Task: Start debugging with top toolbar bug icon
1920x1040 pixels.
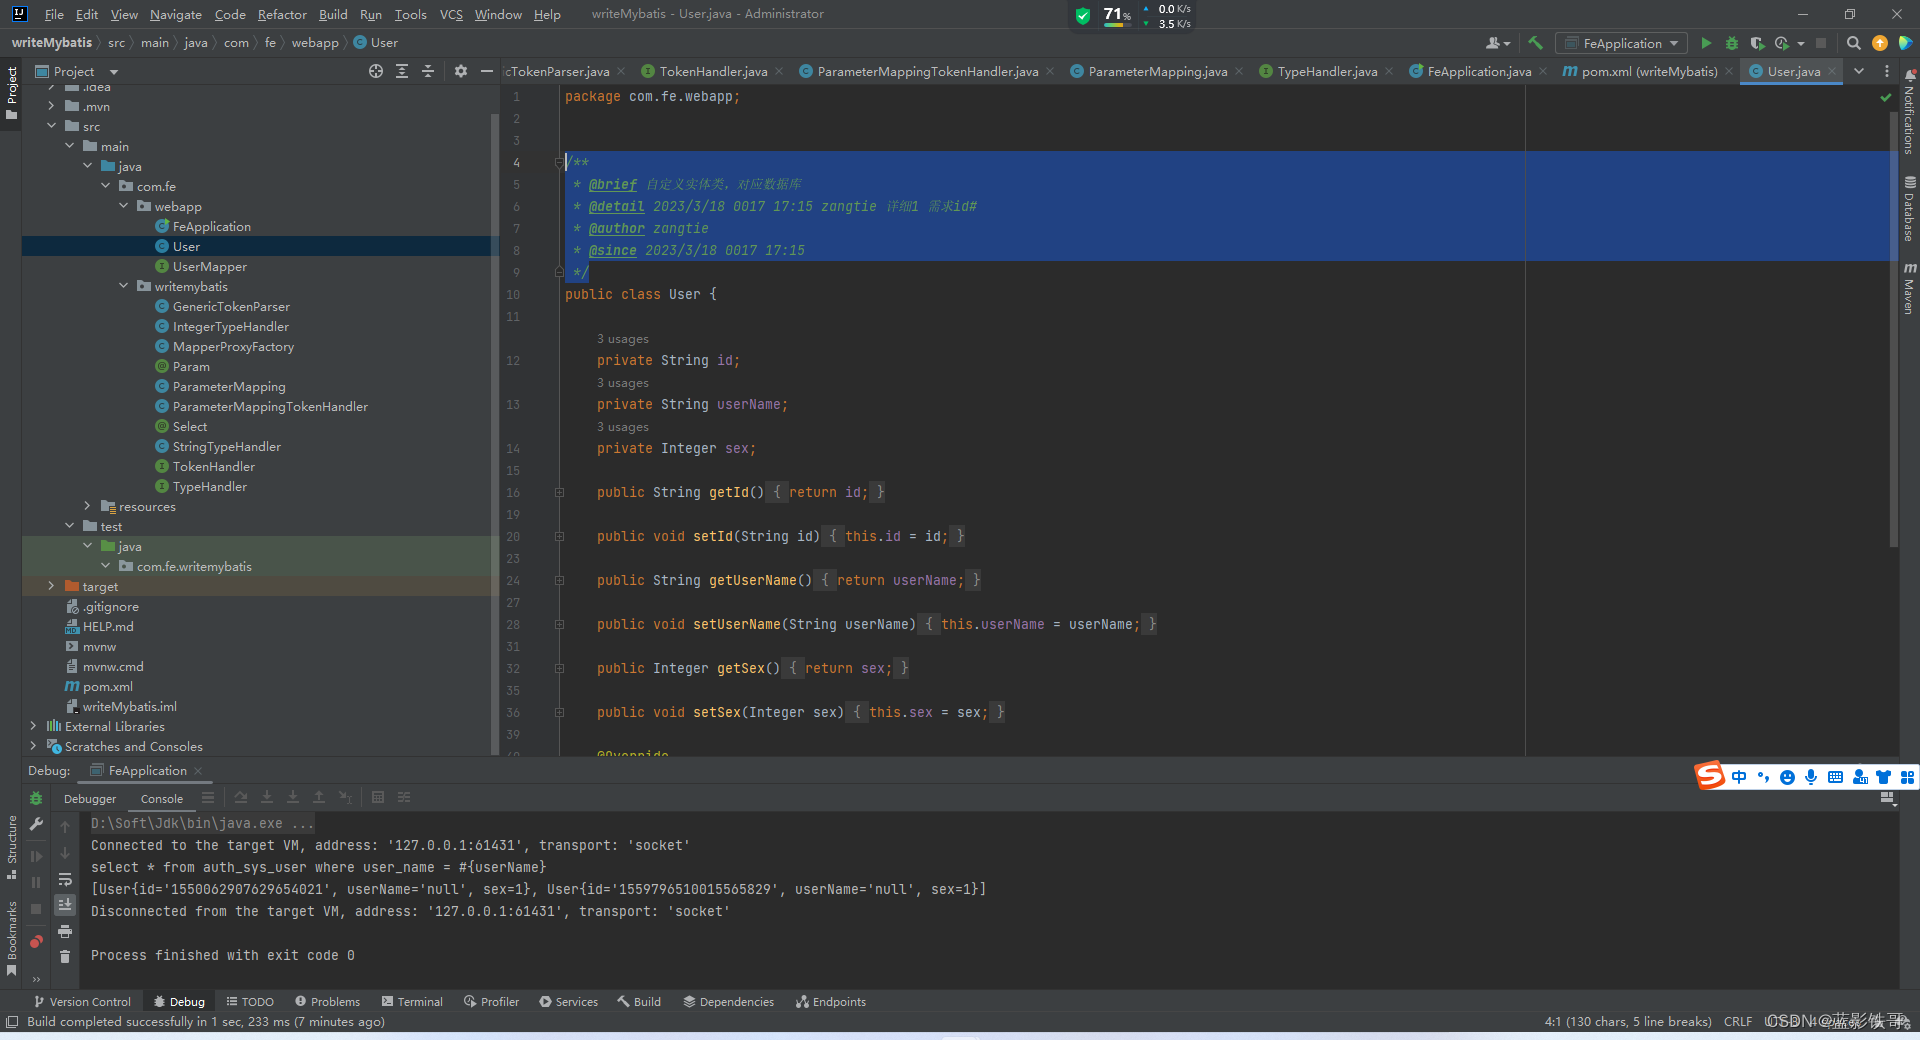Action: [1731, 43]
